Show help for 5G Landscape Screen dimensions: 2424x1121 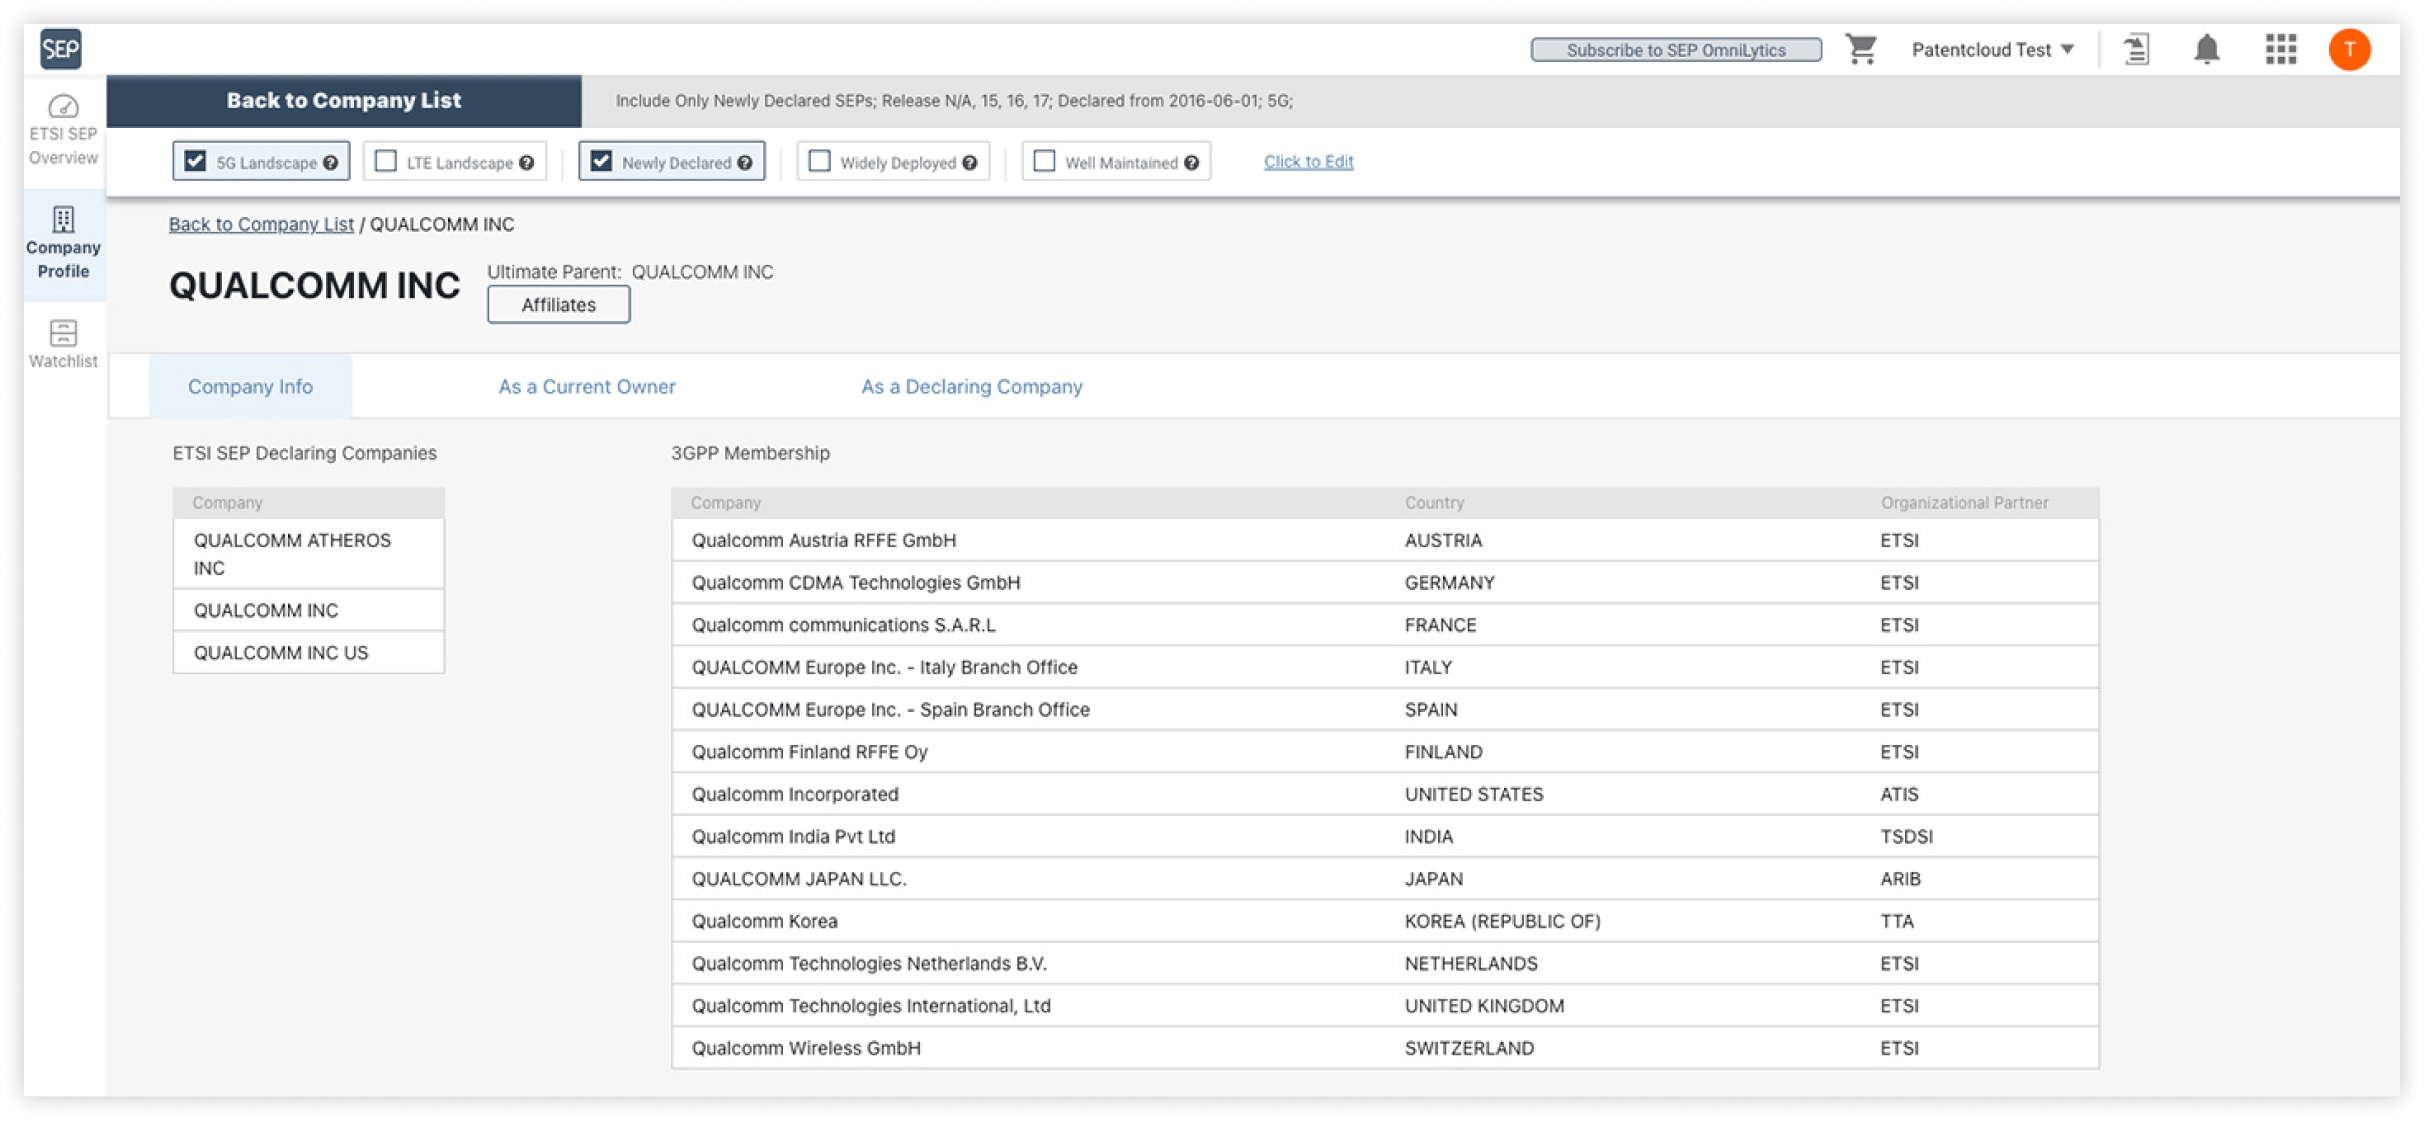[x=331, y=163]
